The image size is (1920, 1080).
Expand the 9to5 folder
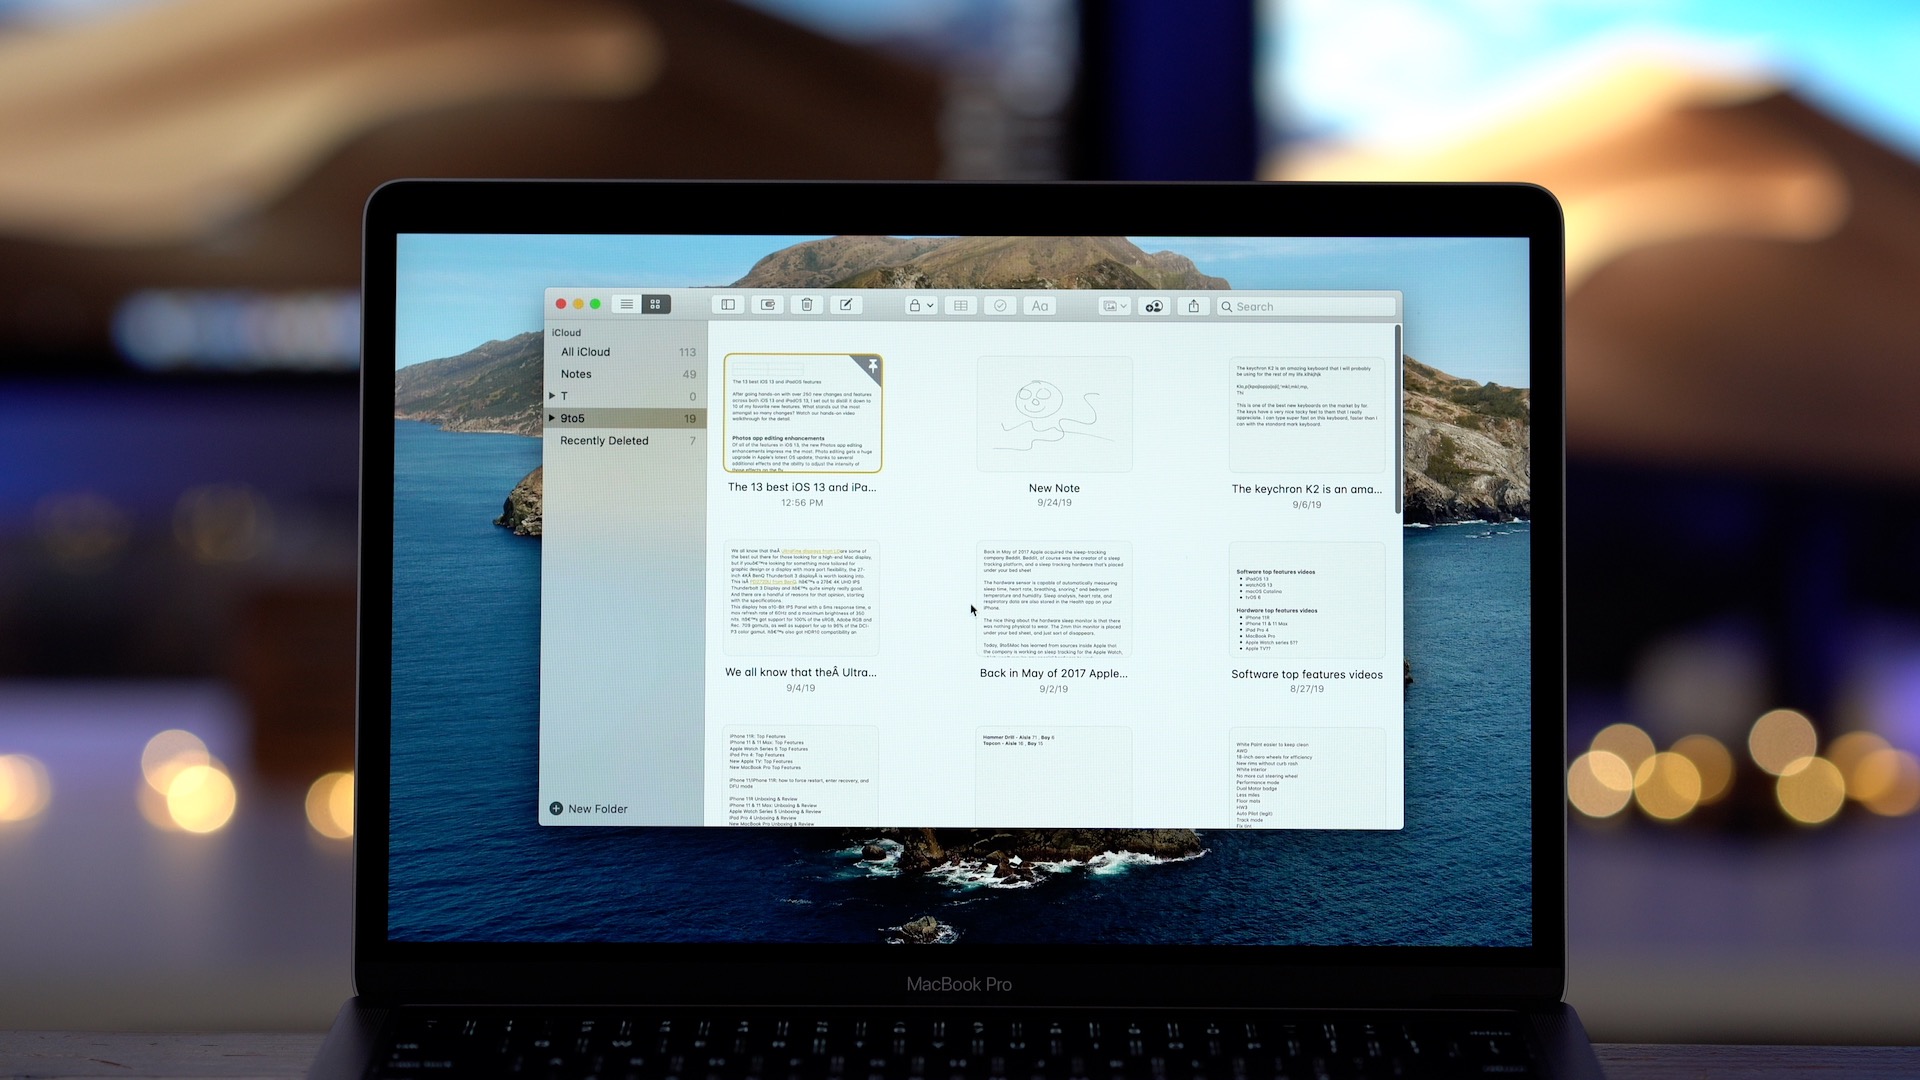point(552,418)
